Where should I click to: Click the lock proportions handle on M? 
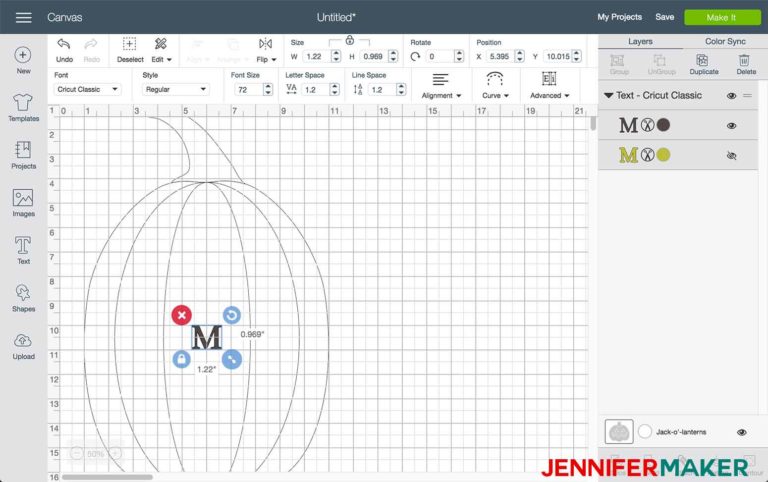(181, 359)
